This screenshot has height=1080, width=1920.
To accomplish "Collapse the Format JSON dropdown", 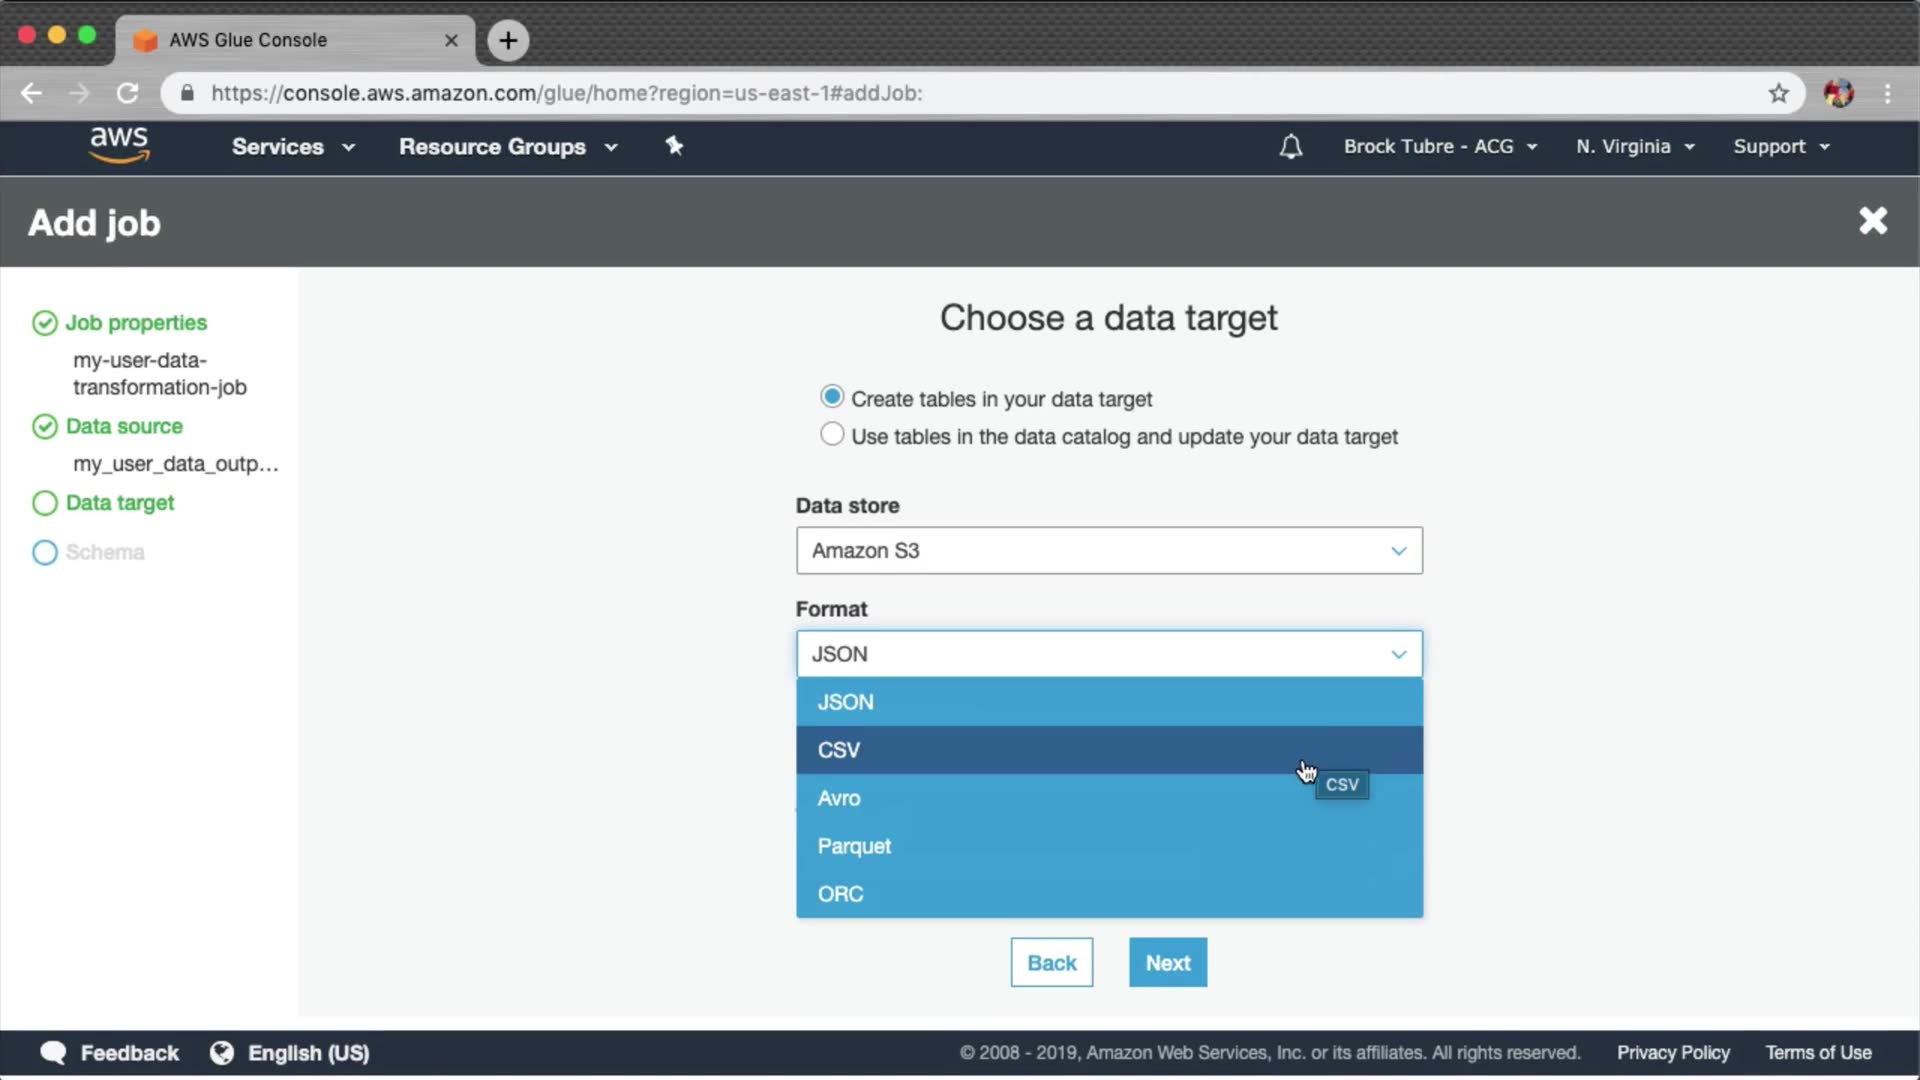I will click(x=1108, y=654).
